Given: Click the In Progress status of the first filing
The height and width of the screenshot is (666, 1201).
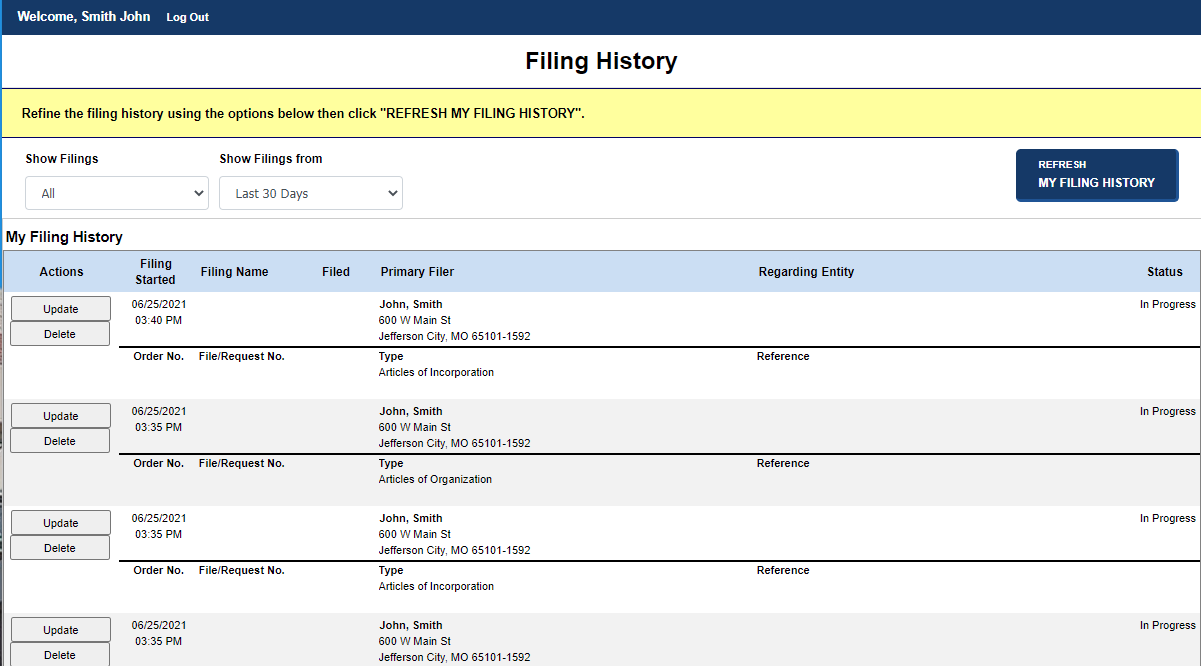Looking at the screenshot, I should pos(1167,304).
